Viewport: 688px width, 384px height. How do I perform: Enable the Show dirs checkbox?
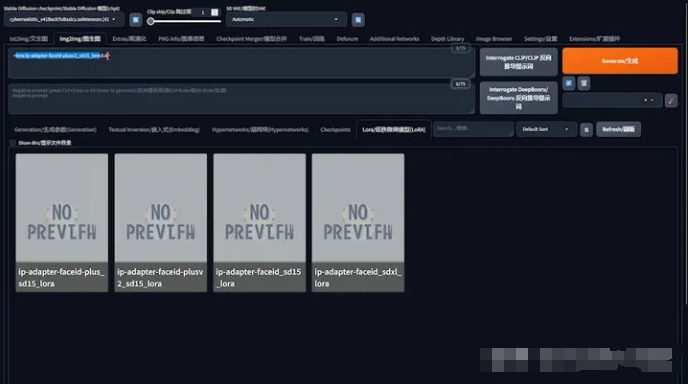[x=13, y=143]
